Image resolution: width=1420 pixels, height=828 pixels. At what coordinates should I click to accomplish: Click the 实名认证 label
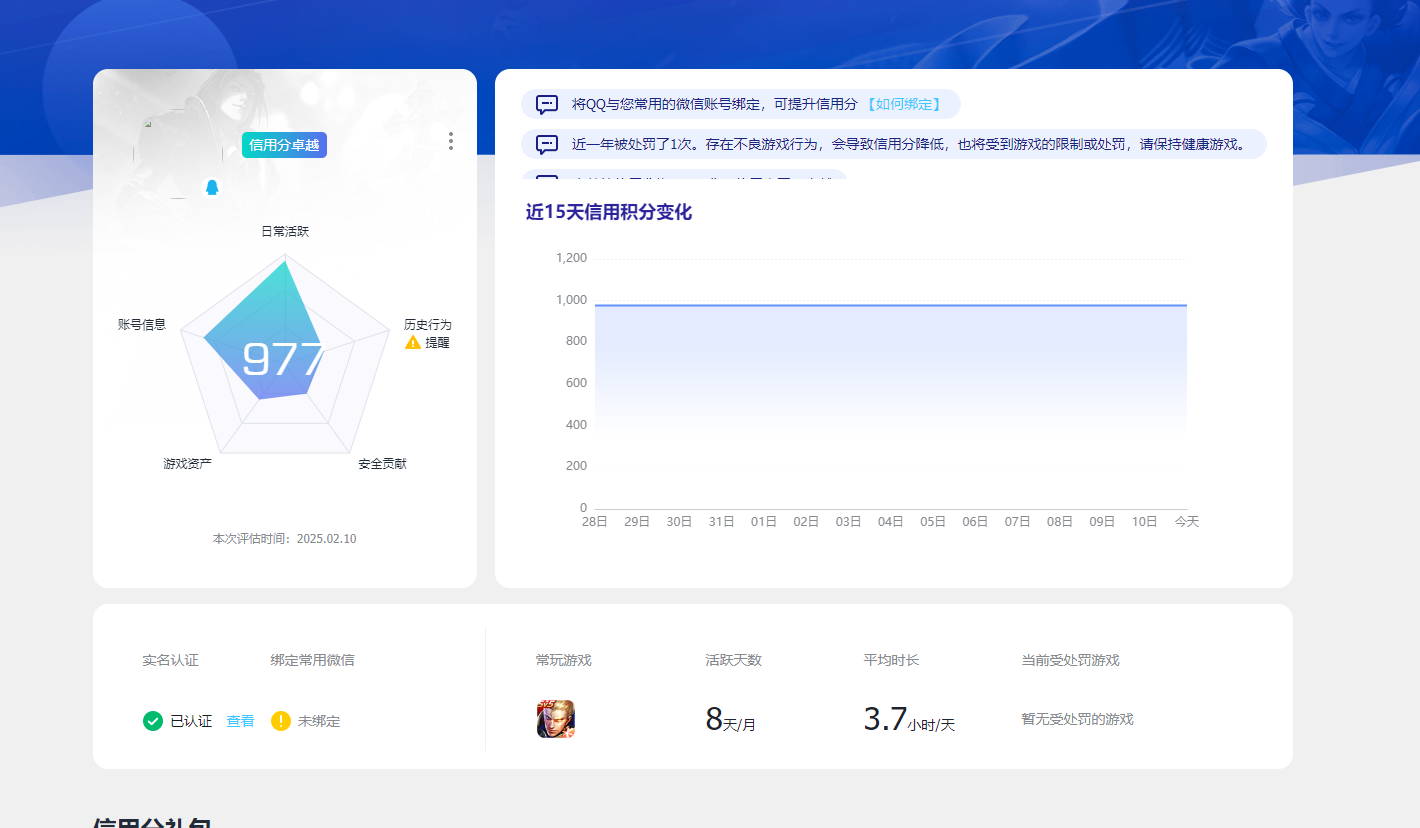[170, 660]
